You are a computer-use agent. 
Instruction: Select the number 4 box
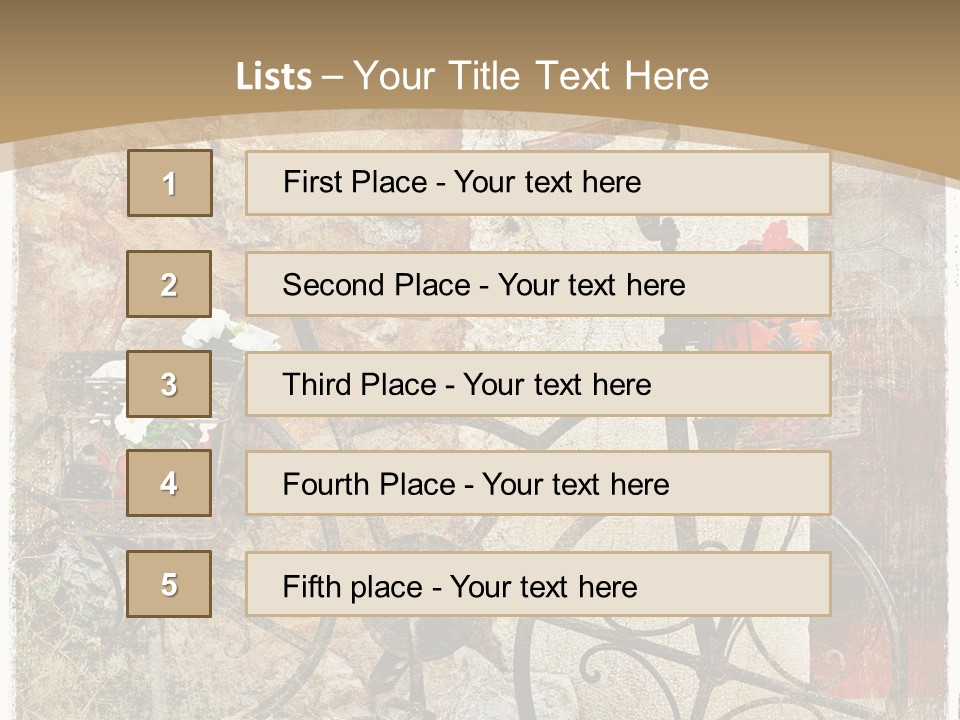point(169,483)
